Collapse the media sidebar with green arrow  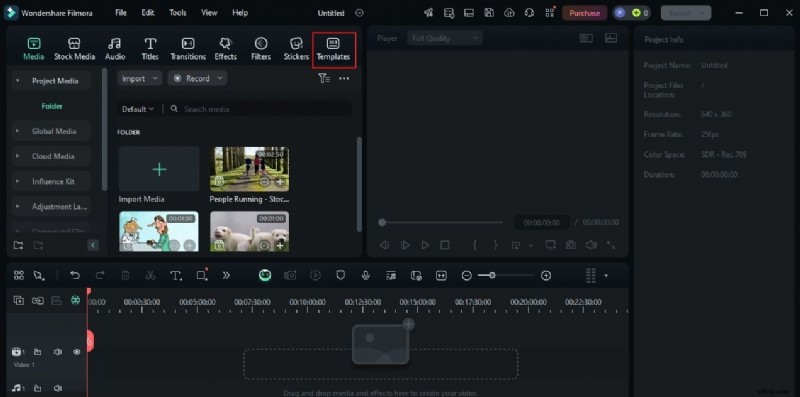tap(93, 245)
